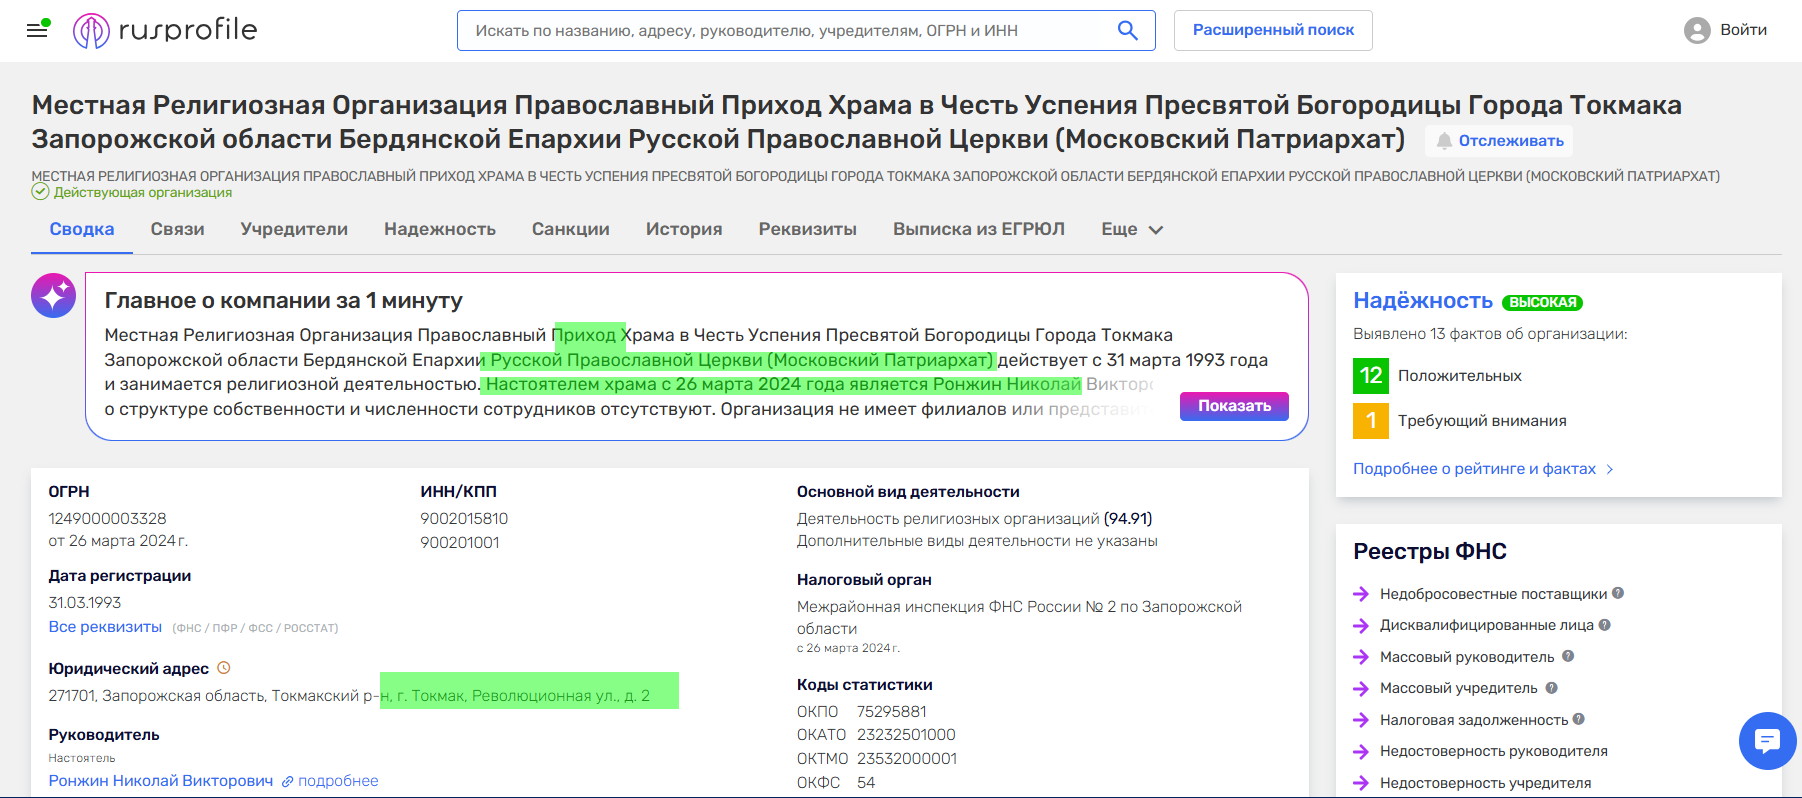Click the registration date 31.03.1993
This screenshot has width=1802, height=798.
point(85,603)
